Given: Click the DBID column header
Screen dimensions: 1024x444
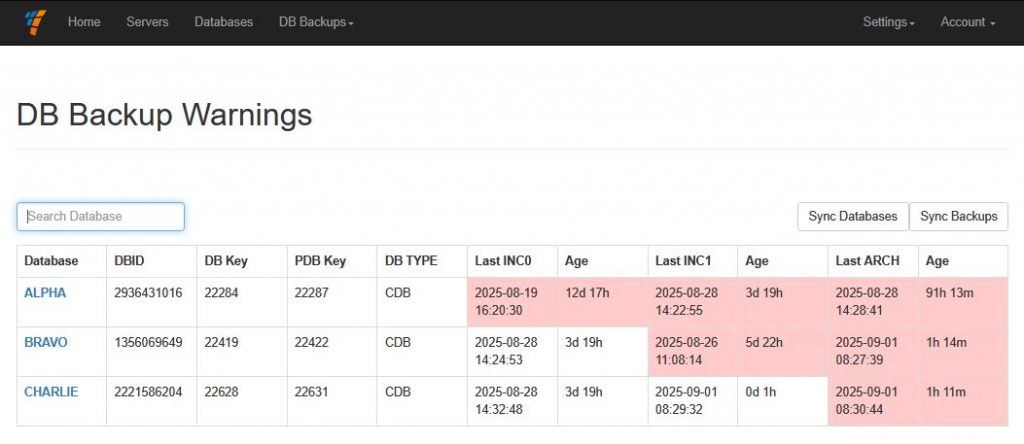Looking at the screenshot, I should coord(131,261).
